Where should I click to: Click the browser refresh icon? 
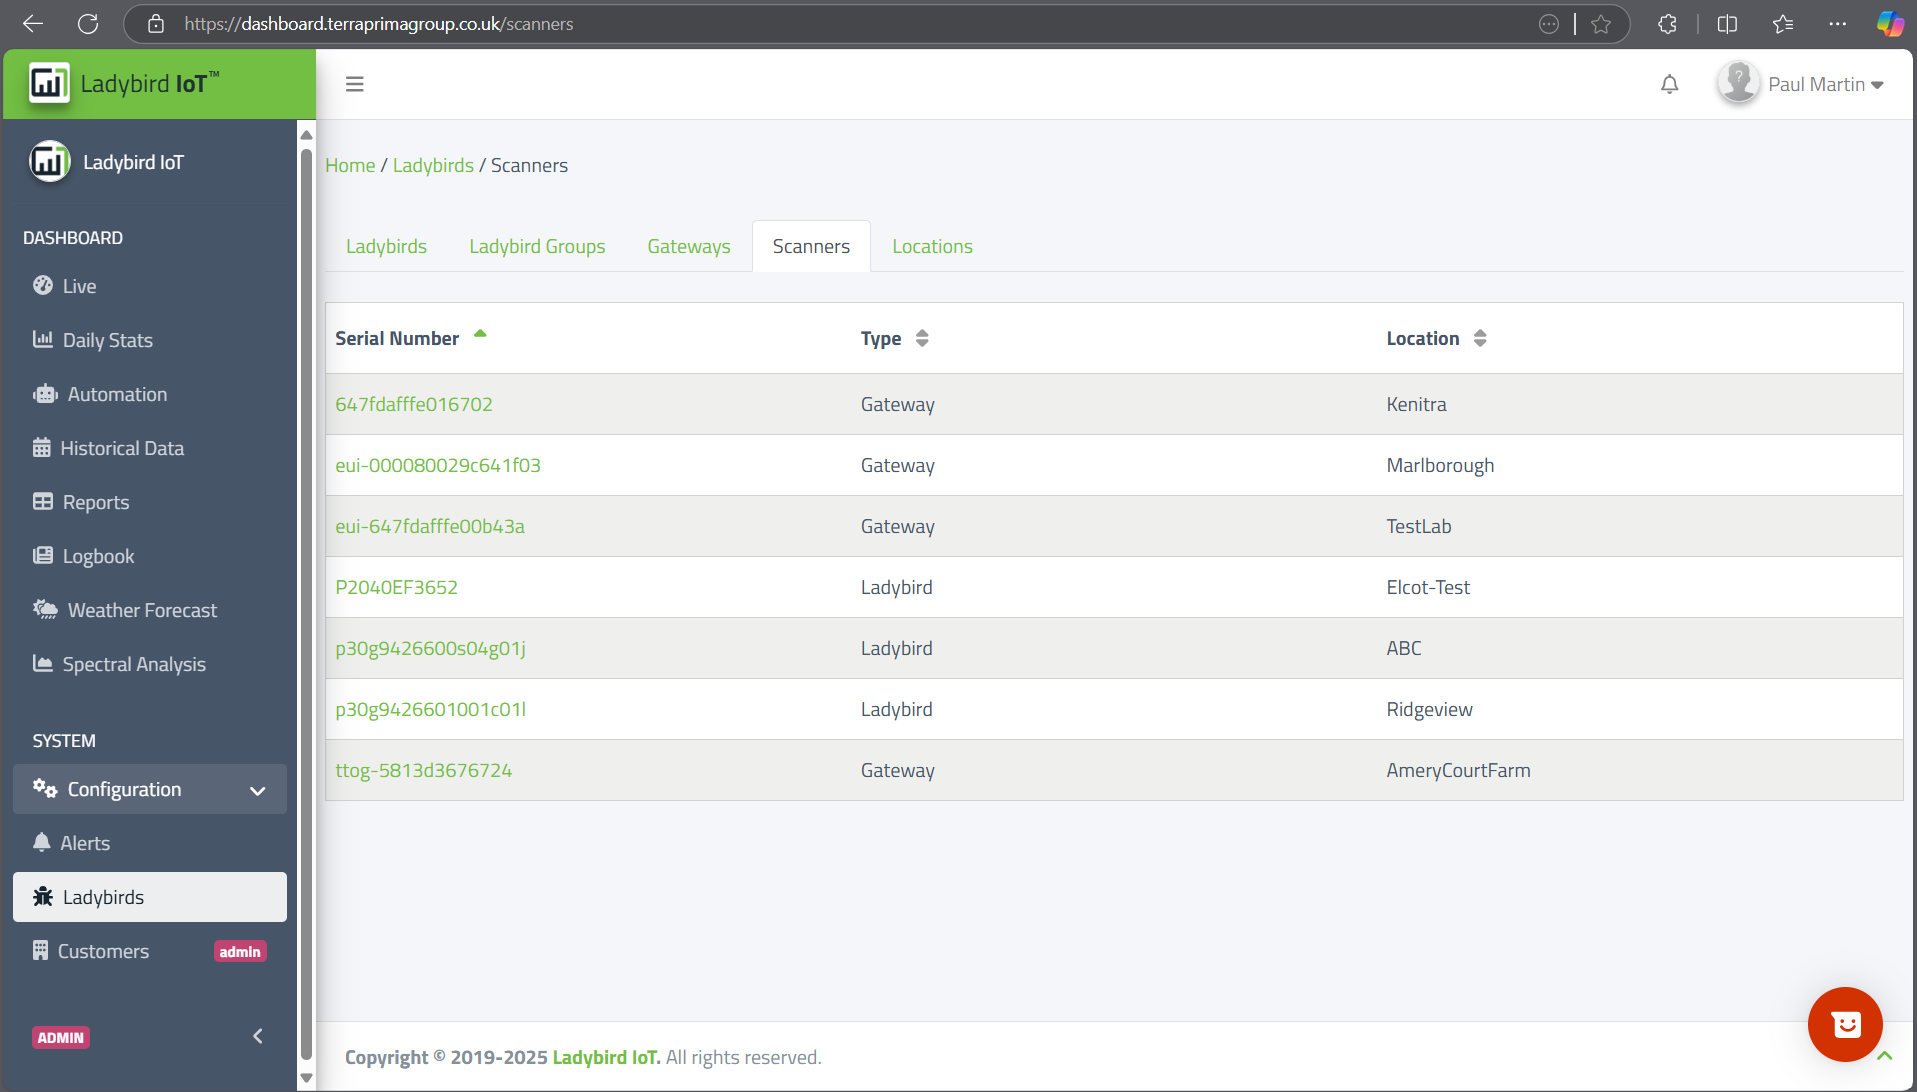(x=88, y=24)
